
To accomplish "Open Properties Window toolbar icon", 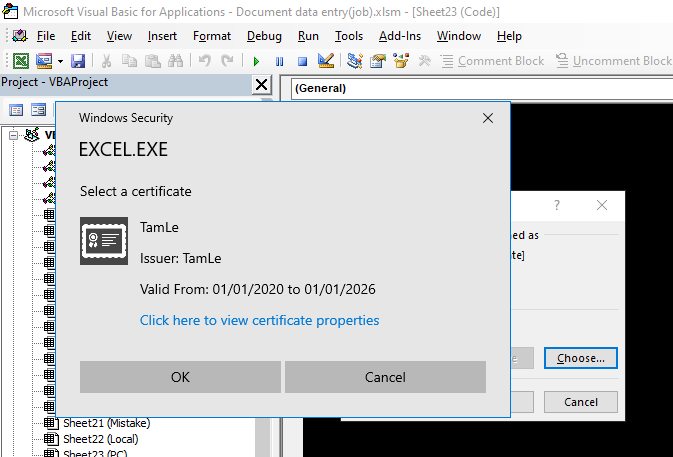I will pyautogui.click(x=378, y=61).
